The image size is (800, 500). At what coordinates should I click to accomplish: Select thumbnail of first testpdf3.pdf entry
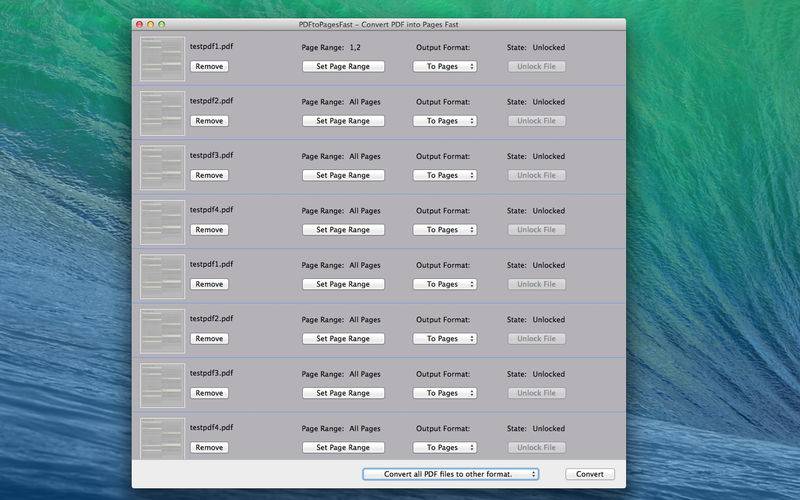click(x=162, y=167)
